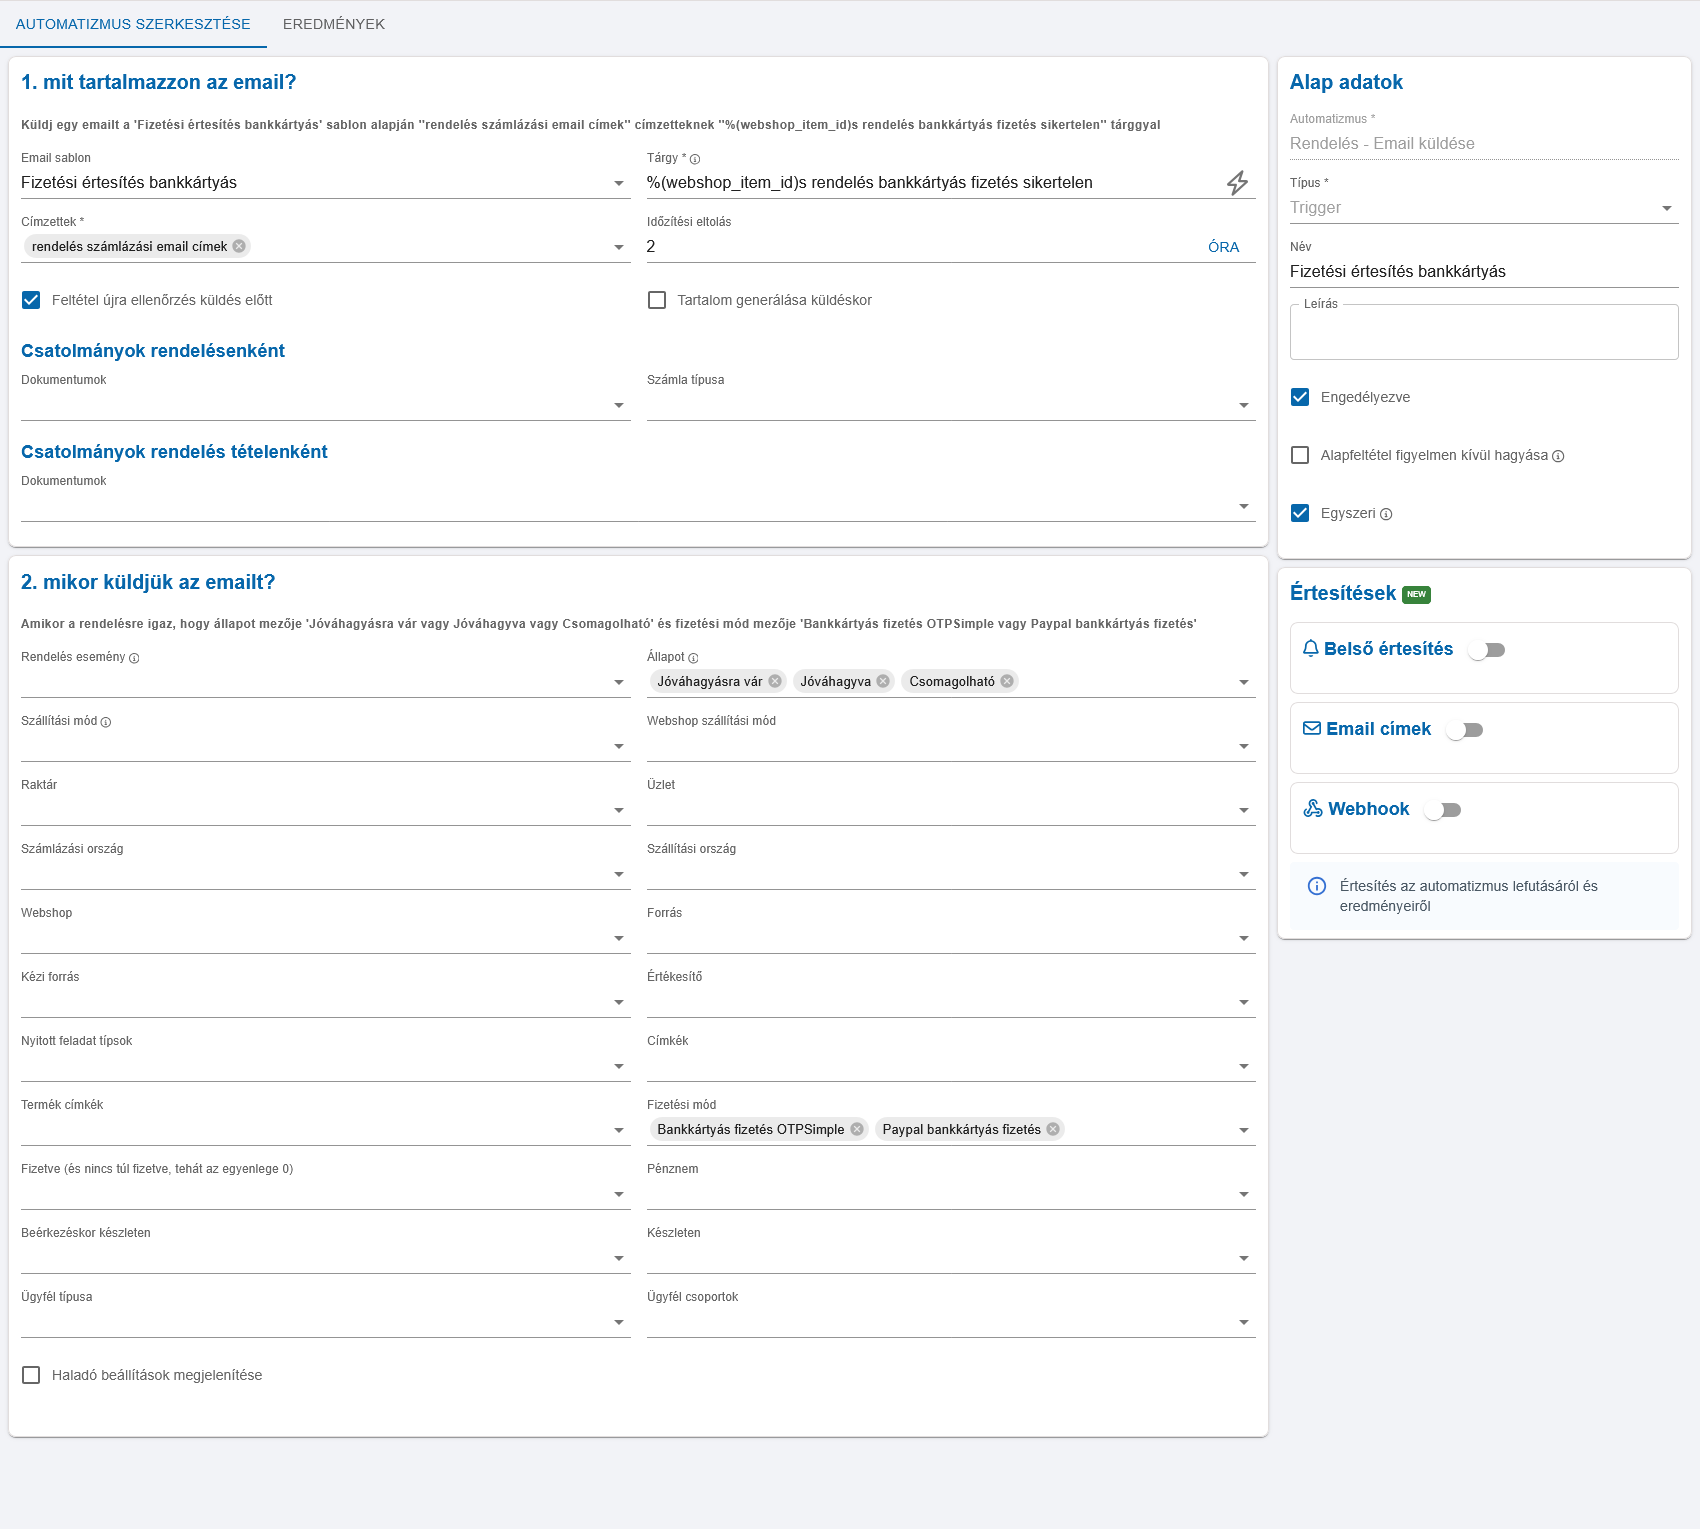This screenshot has height=1529, width=1700.
Task: Turn on the Email címek switch
Action: point(1465,730)
